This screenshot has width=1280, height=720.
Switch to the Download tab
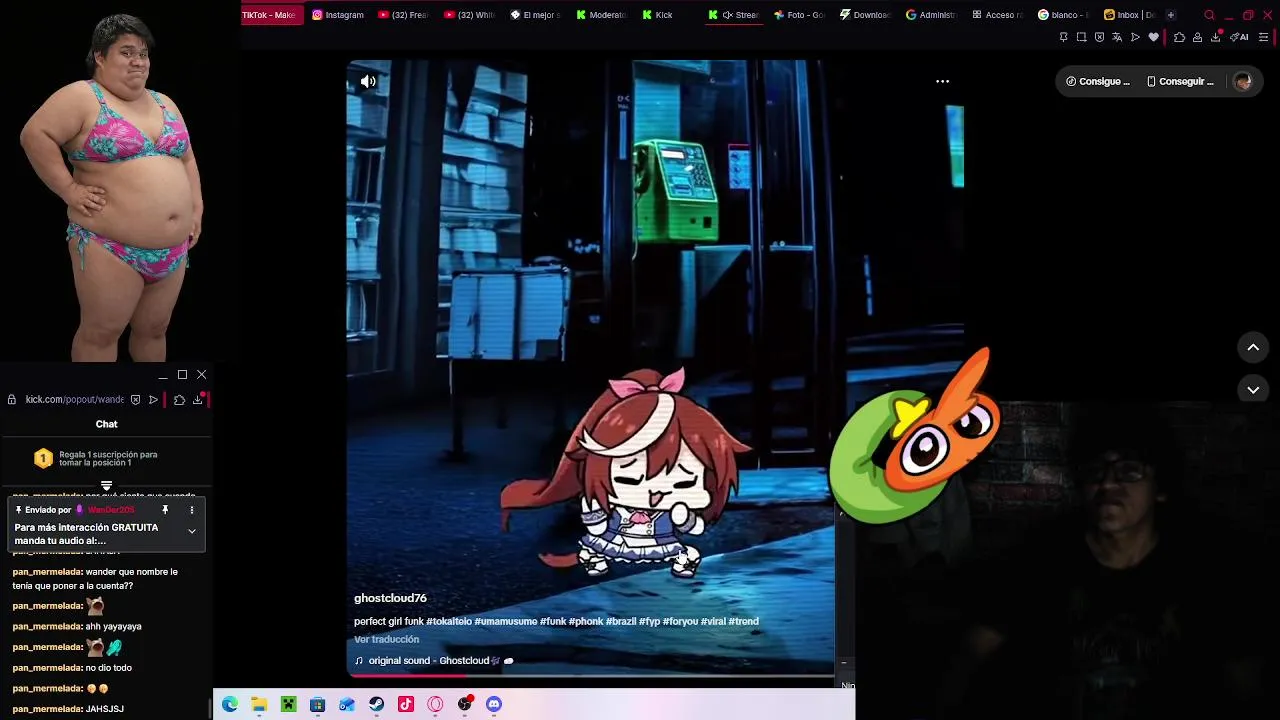(x=866, y=15)
